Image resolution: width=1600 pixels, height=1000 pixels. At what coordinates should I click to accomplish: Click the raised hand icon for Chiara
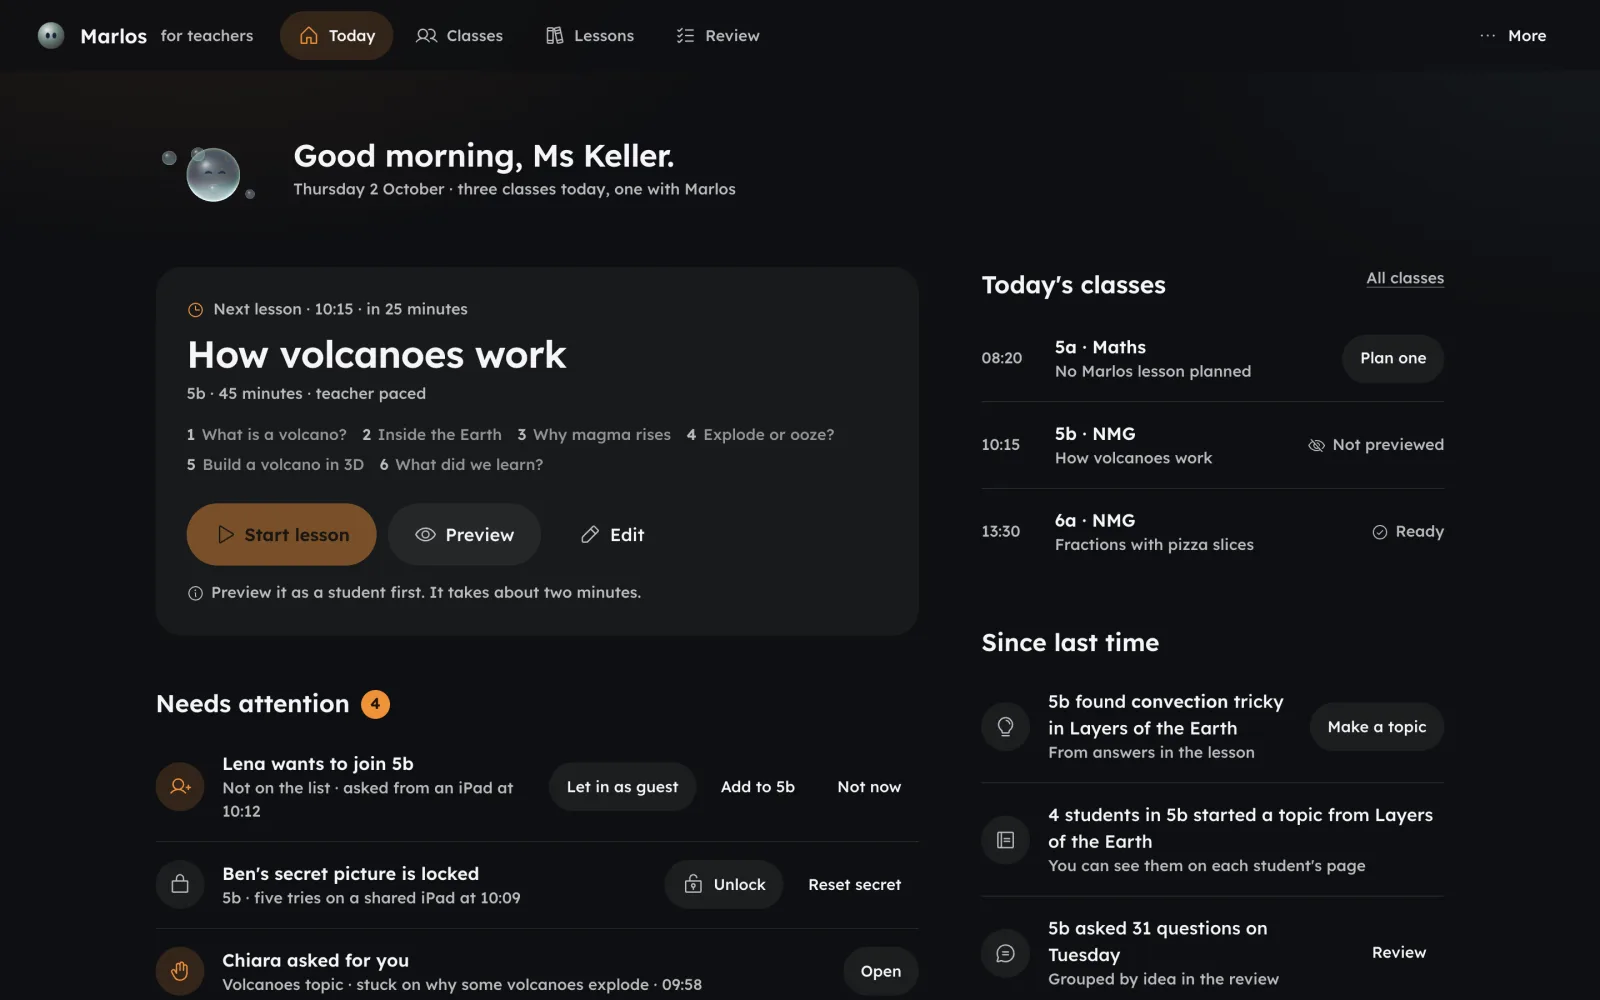180,971
